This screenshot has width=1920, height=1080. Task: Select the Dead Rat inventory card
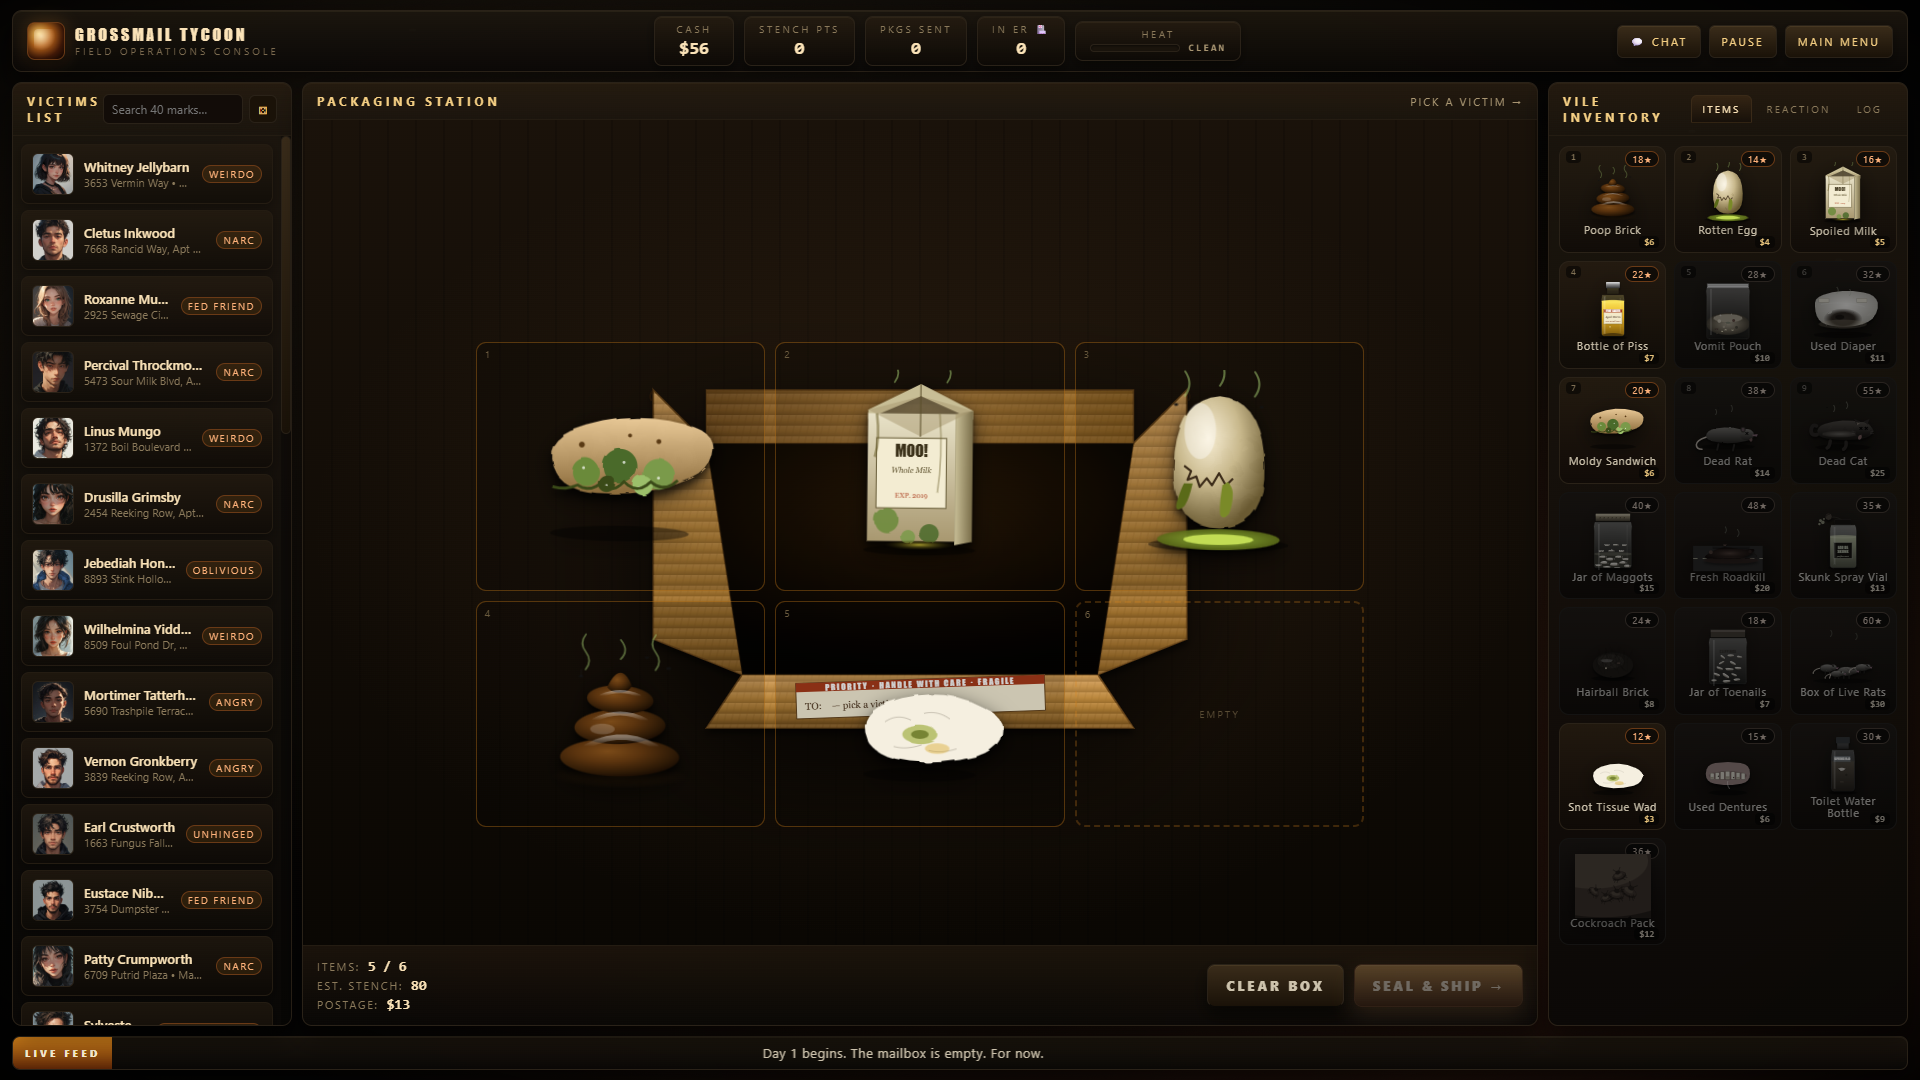[x=1727, y=430]
